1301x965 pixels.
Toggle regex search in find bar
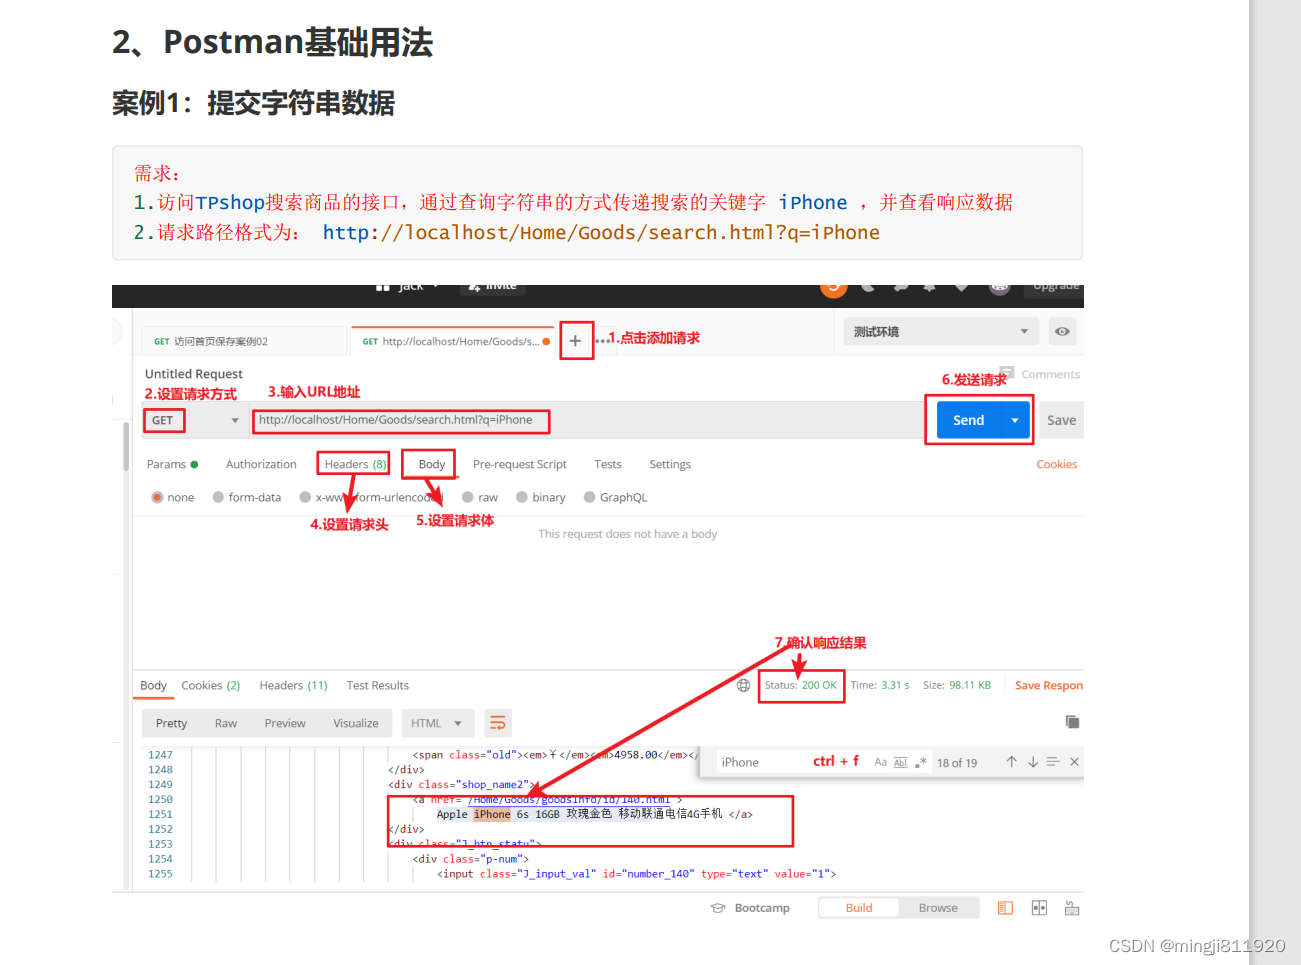tap(921, 762)
